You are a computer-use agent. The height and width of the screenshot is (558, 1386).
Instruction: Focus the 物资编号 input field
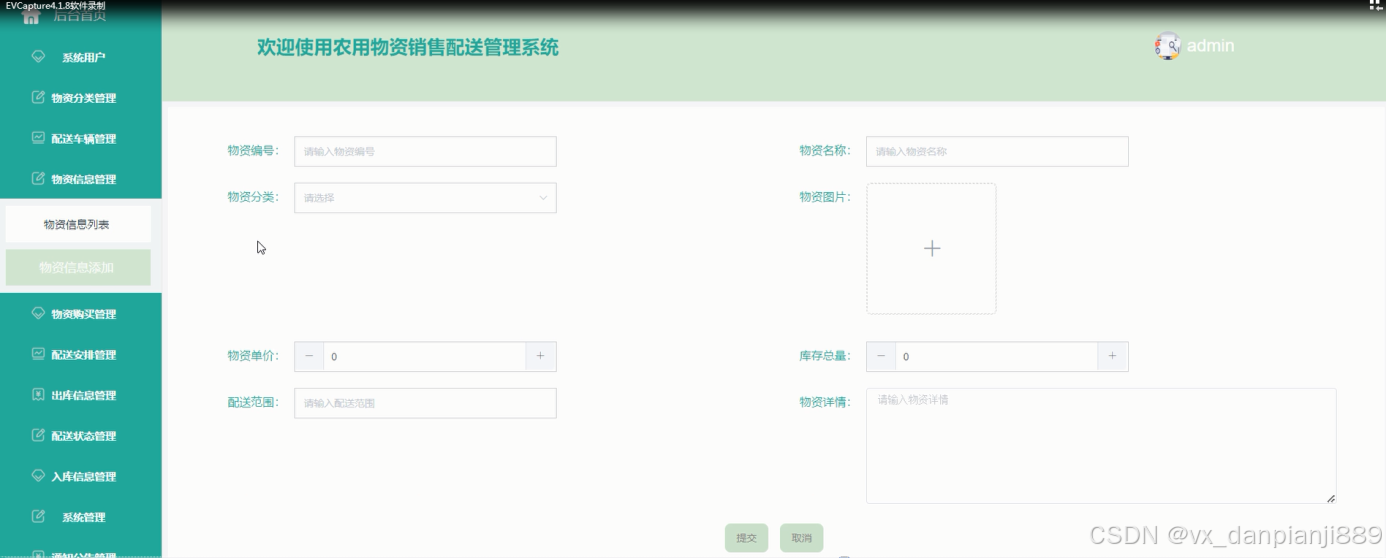click(x=425, y=151)
